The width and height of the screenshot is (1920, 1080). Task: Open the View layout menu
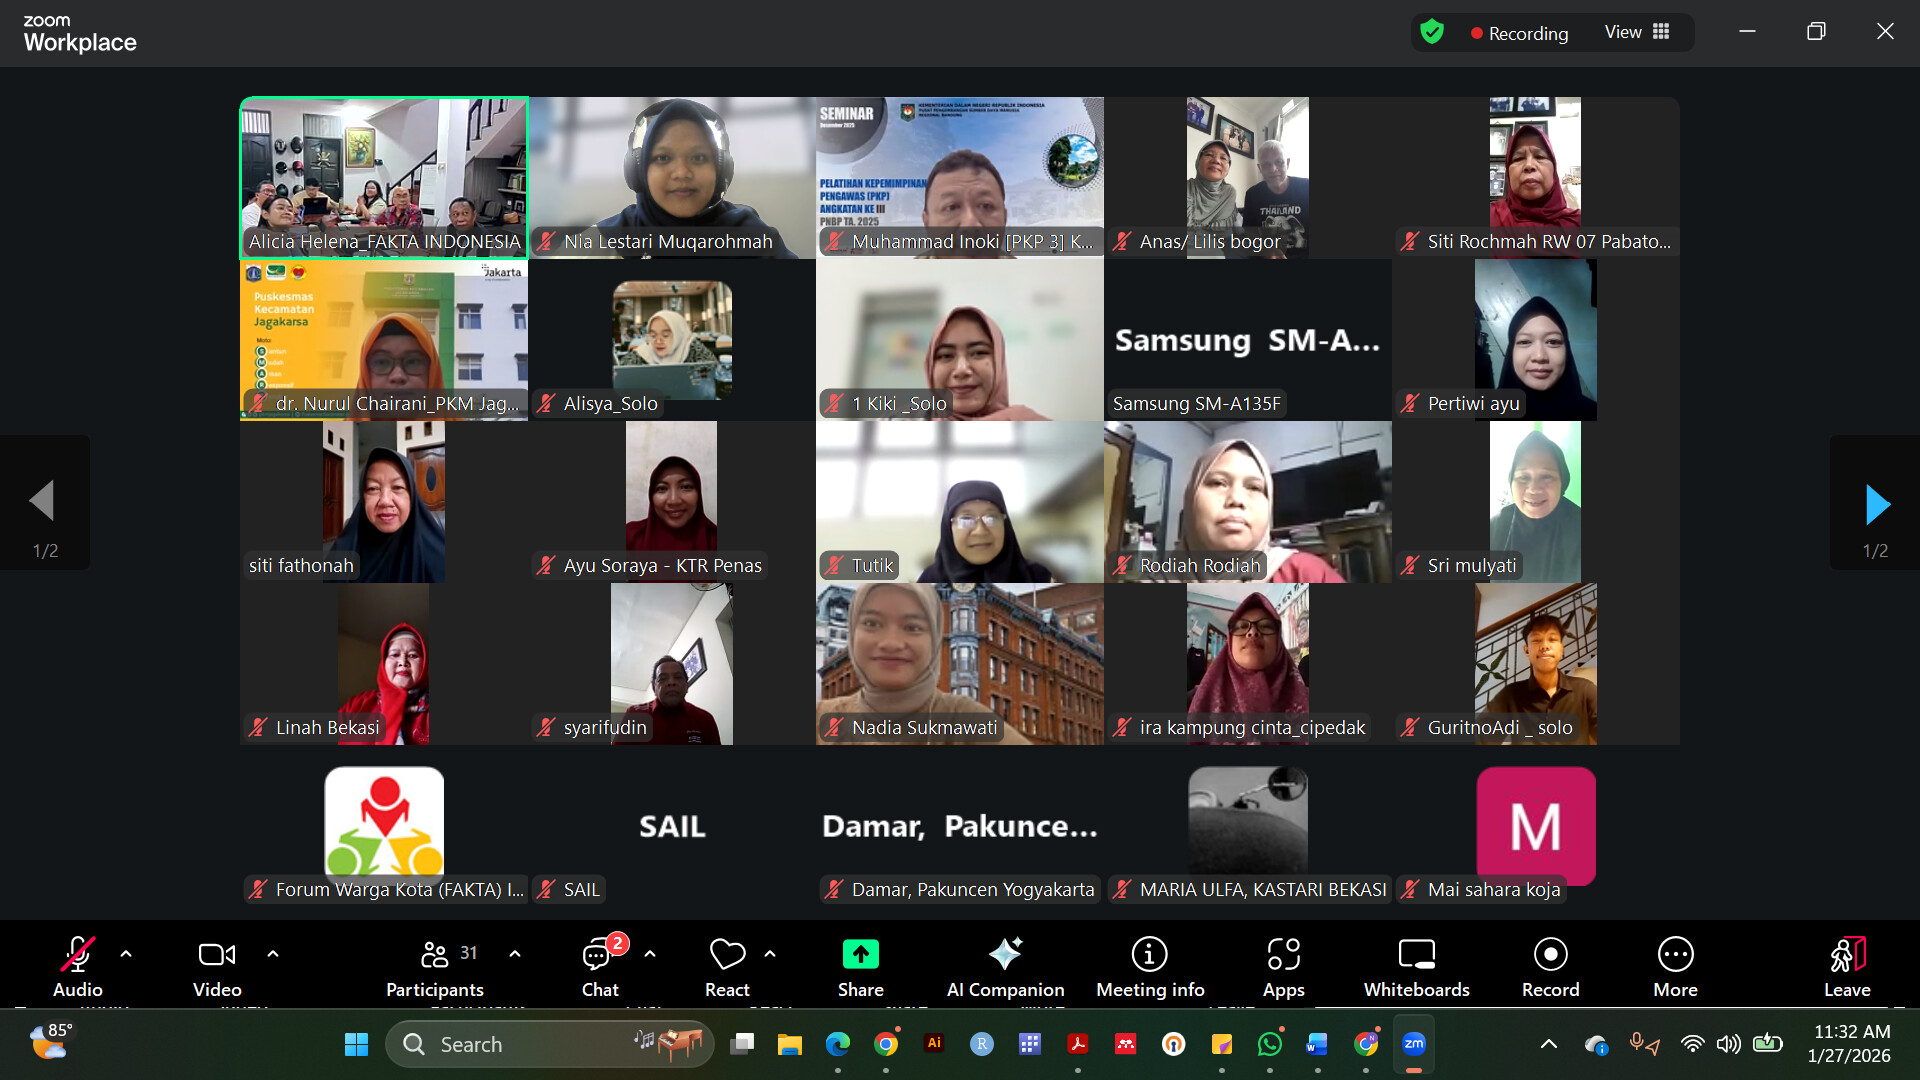pos(1637,32)
